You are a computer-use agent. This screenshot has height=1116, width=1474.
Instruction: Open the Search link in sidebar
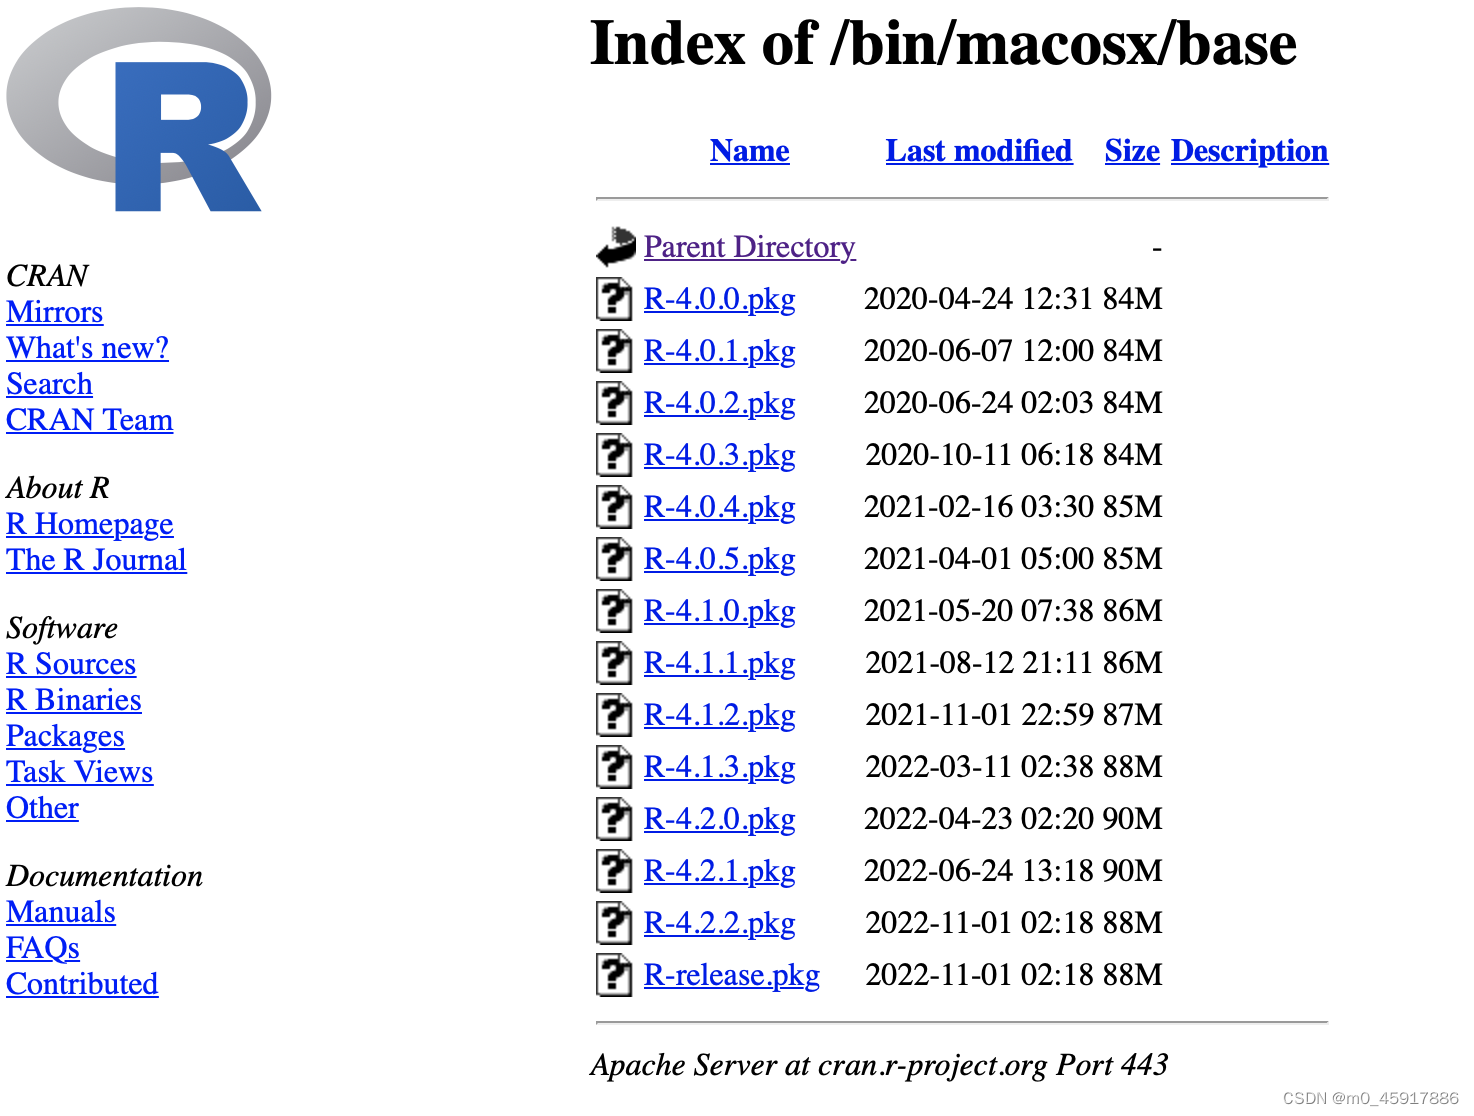pyautogui.click(x=49, y=384)
